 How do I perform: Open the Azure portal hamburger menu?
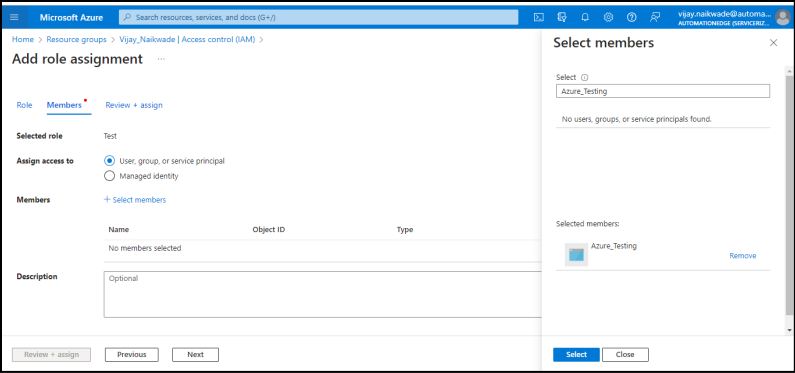click(x=14, y=17)
